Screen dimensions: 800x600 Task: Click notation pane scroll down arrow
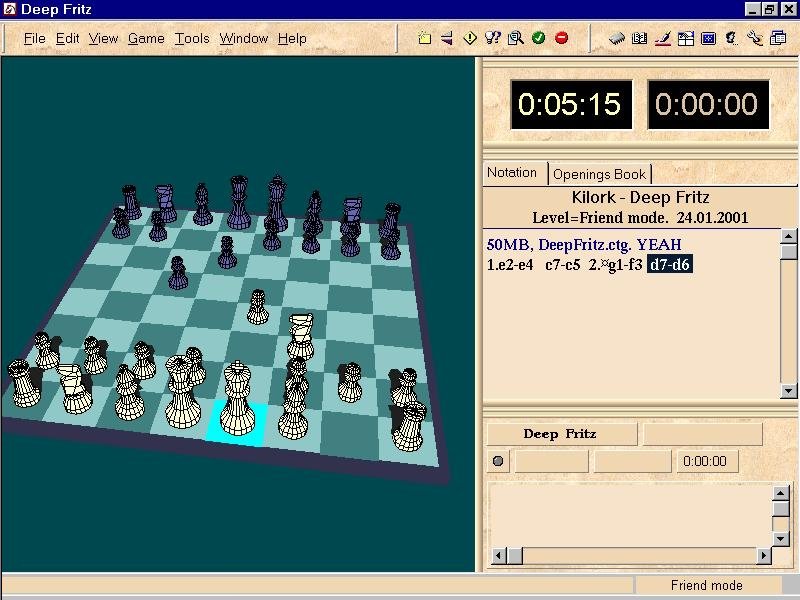(x=788, y=391)
